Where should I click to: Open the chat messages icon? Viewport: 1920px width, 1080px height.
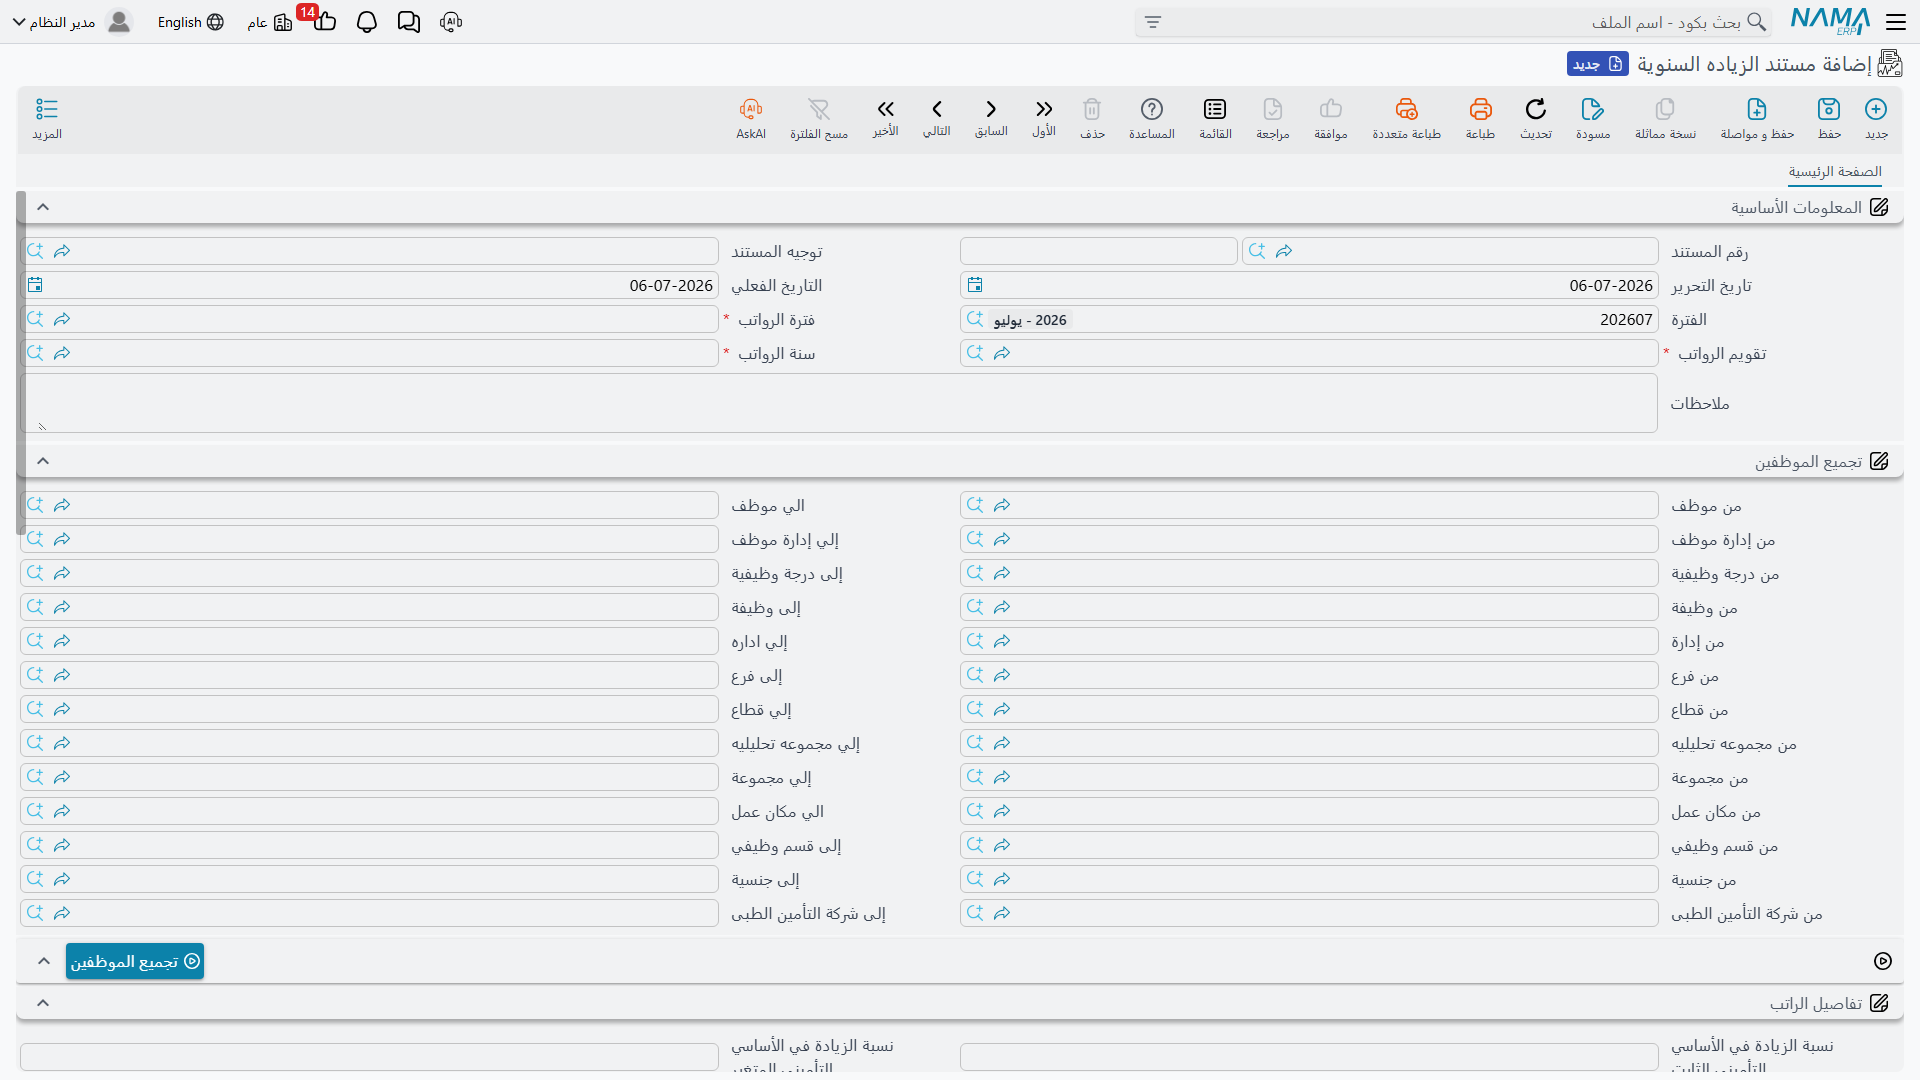(x=409, y=22)
